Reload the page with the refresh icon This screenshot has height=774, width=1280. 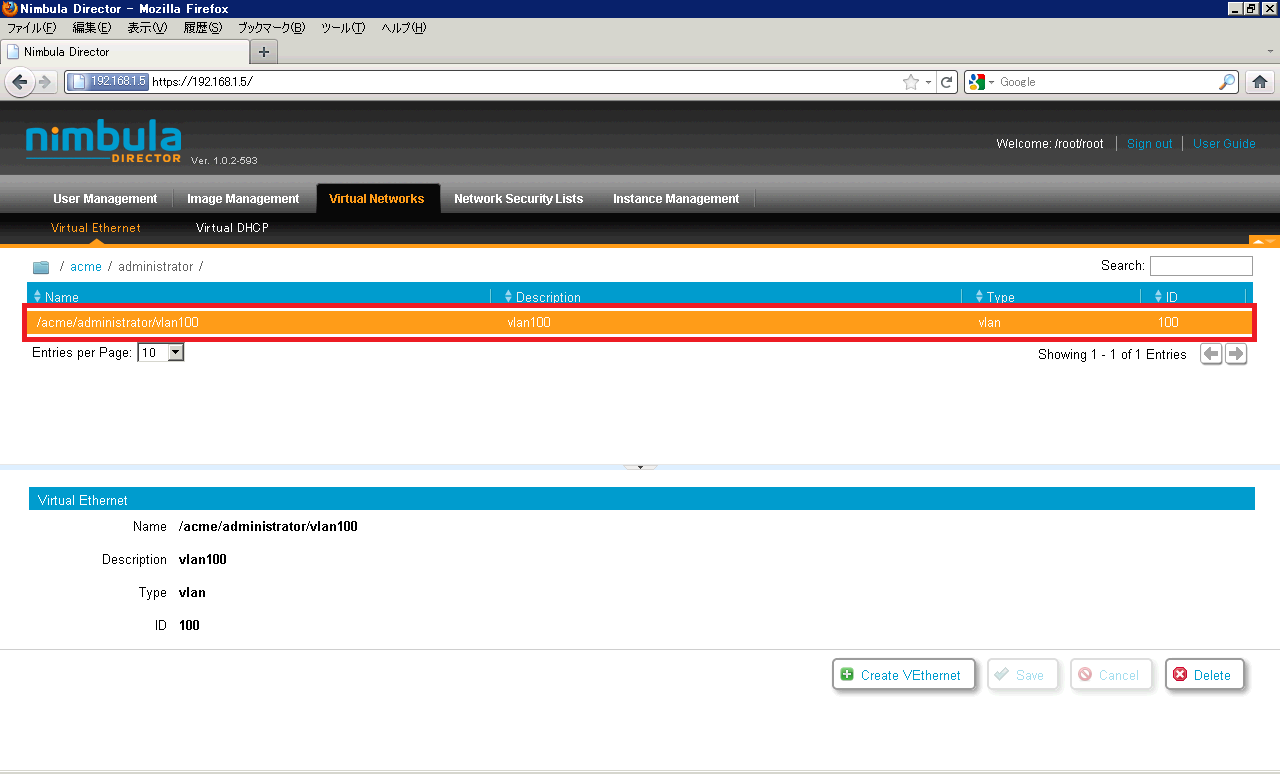pos(947,82)
